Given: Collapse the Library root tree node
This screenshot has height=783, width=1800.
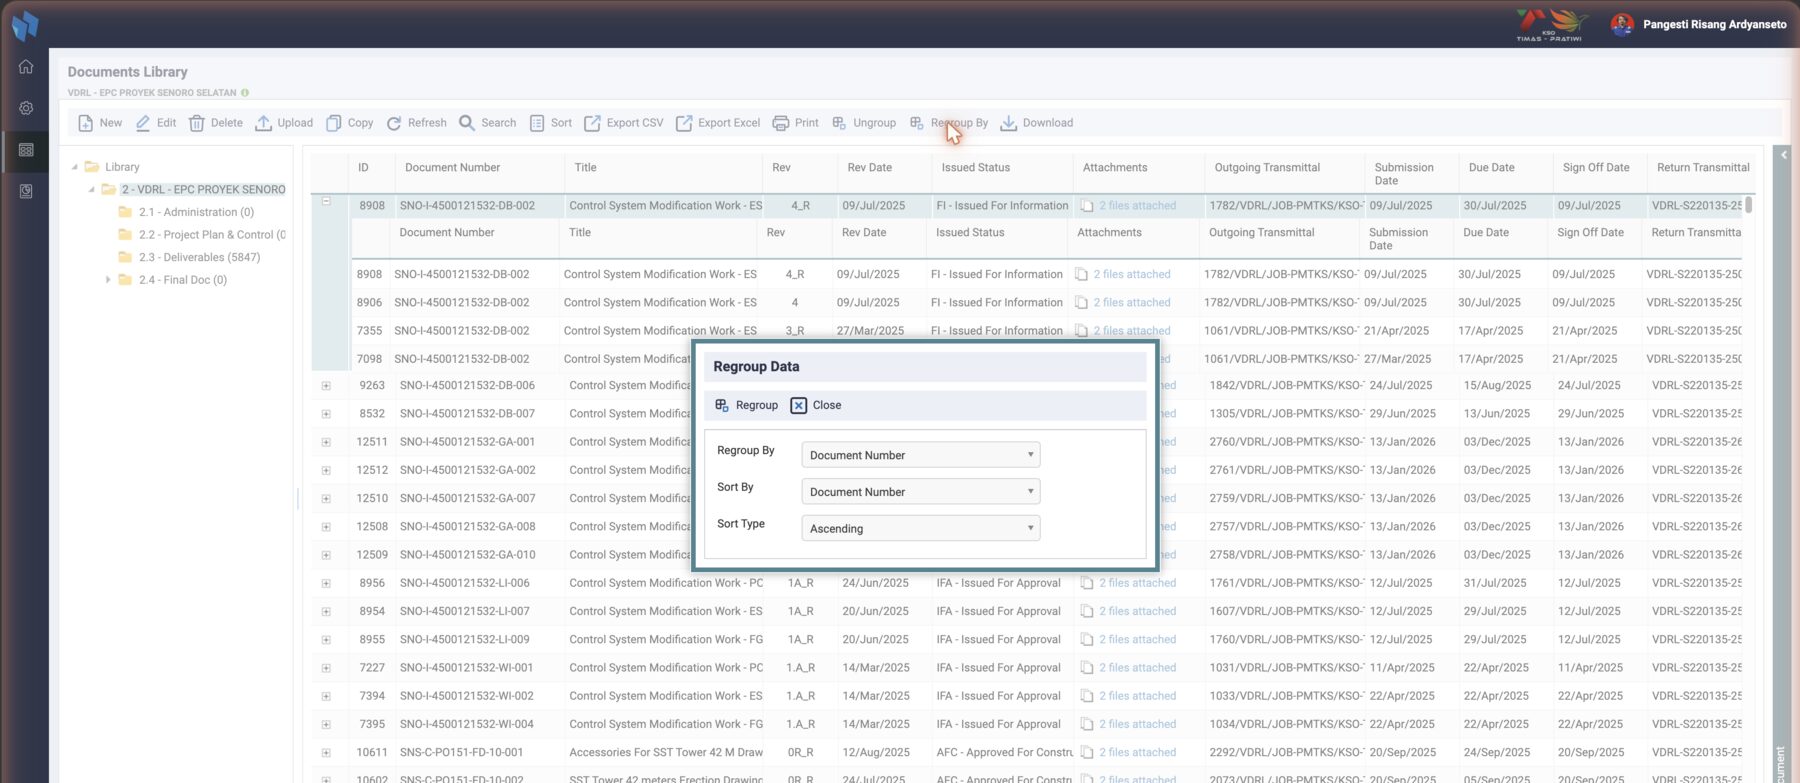Looking at the screenshot, I should click(x=74, y=167).
